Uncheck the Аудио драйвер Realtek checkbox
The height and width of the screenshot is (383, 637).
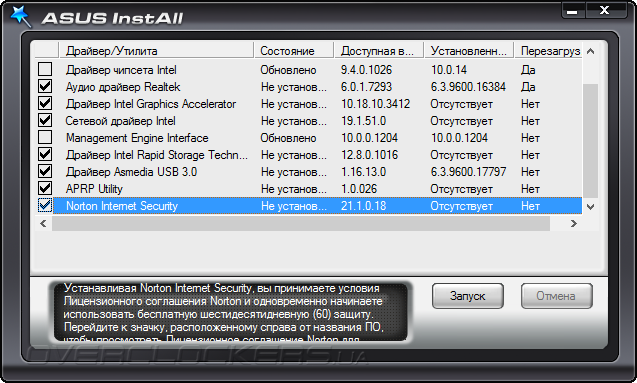45,86
